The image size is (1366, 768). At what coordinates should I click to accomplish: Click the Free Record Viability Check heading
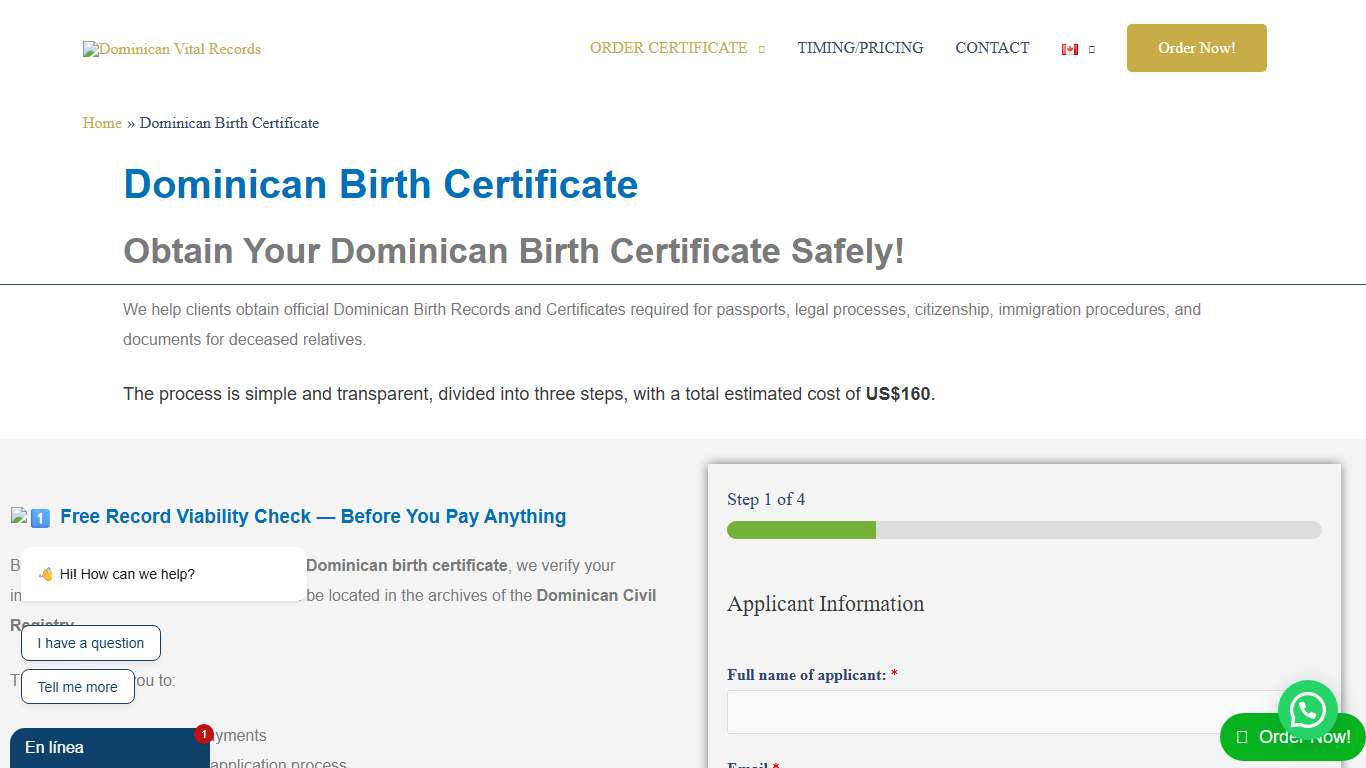click(313, 517)
